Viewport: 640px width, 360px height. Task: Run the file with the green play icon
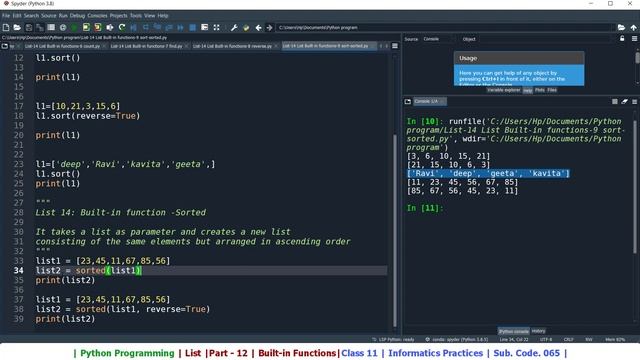click(x=74, y=27)
